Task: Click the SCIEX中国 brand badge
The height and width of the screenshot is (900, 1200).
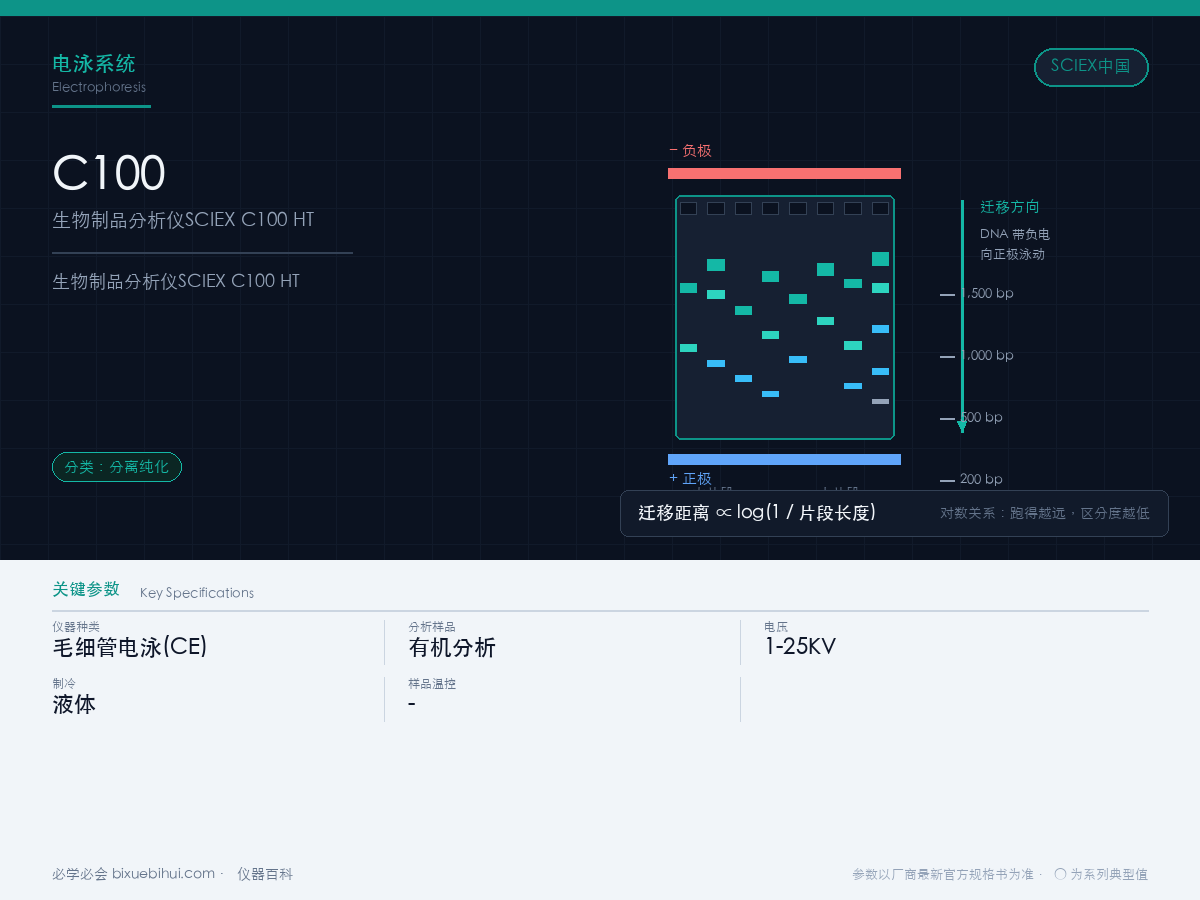Action: pos(1091,67)
